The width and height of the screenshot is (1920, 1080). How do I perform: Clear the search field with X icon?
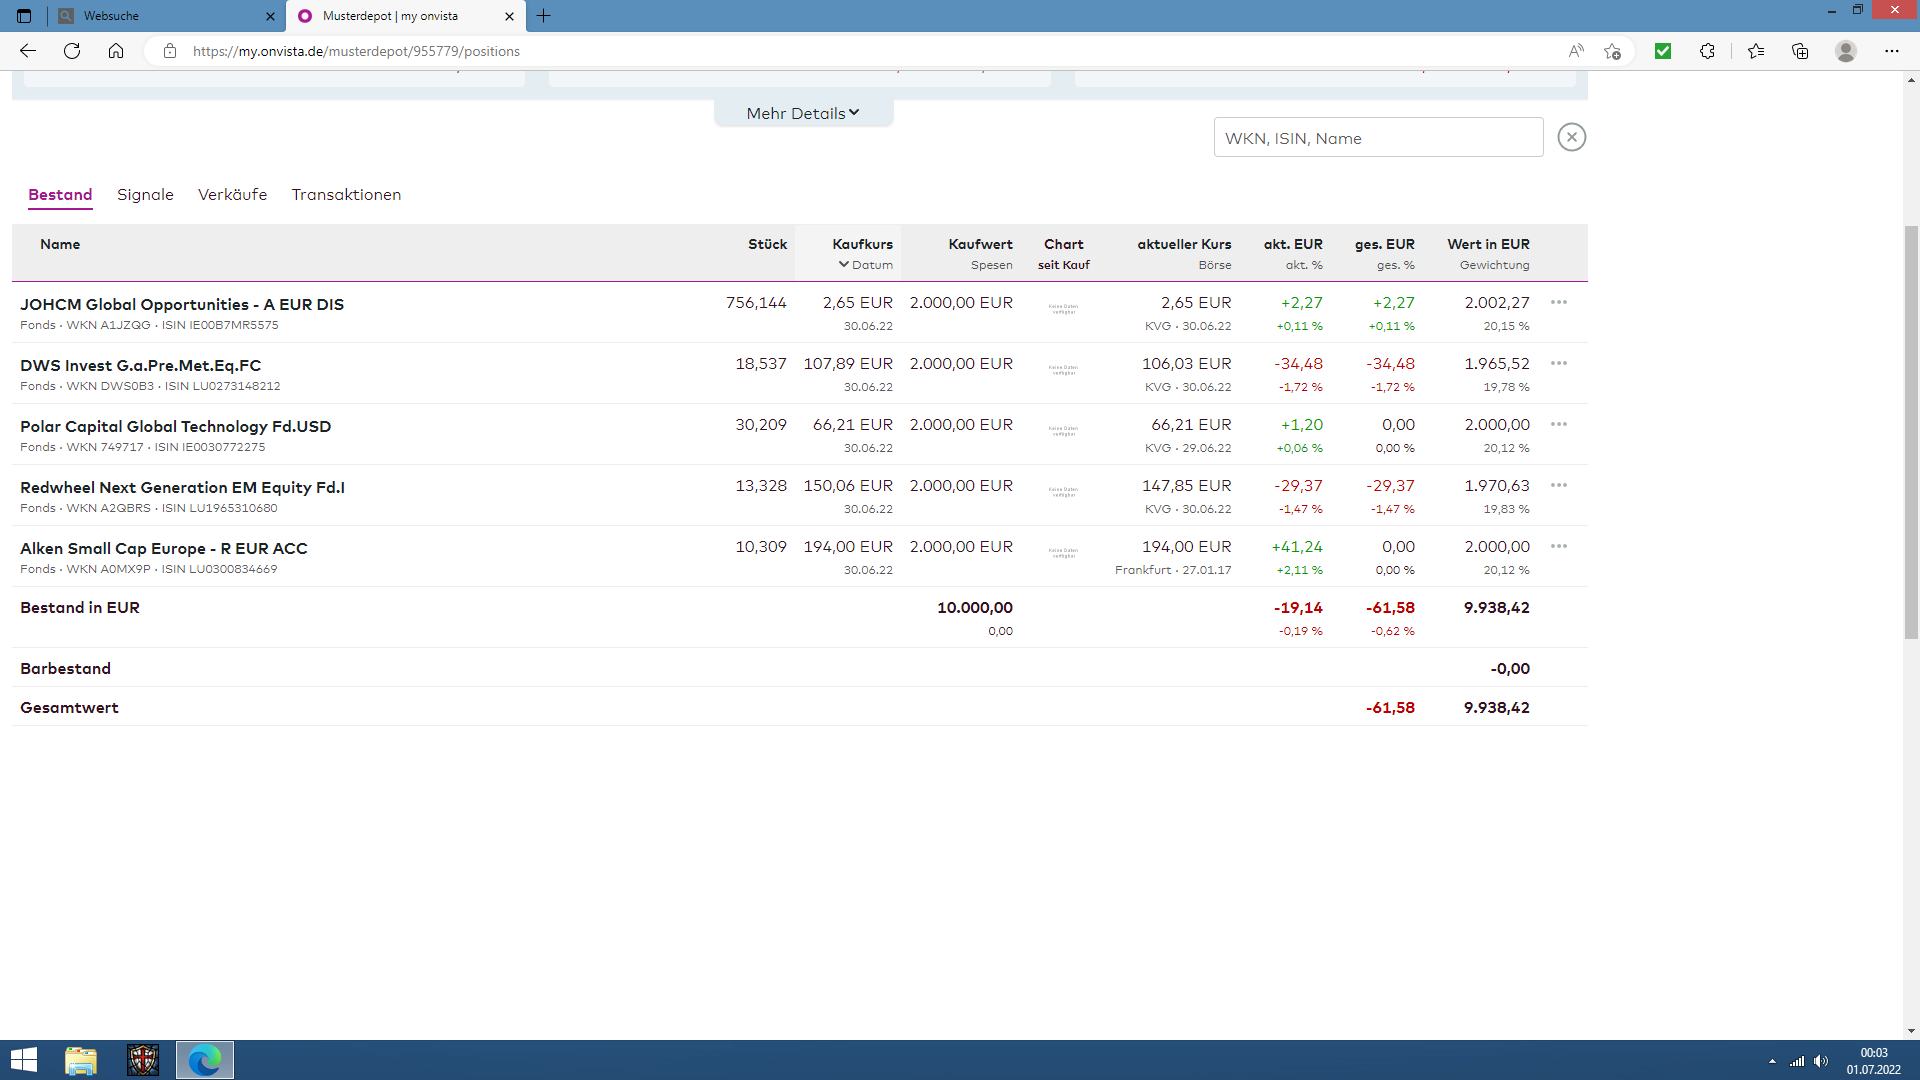1571,137
